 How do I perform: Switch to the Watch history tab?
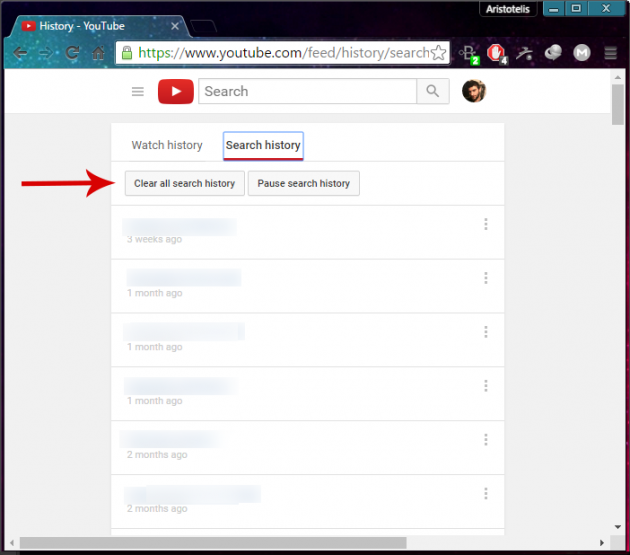(167, 145)
